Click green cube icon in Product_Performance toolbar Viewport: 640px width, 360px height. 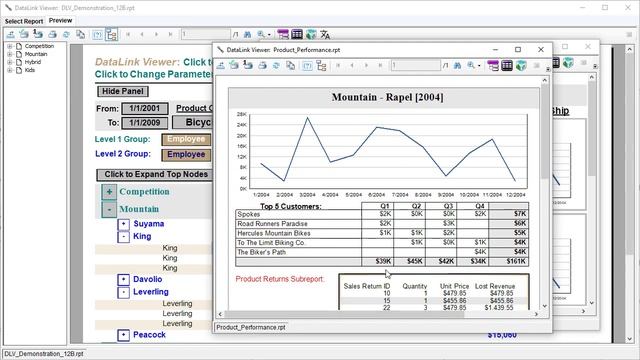click(x=521, y=65)
